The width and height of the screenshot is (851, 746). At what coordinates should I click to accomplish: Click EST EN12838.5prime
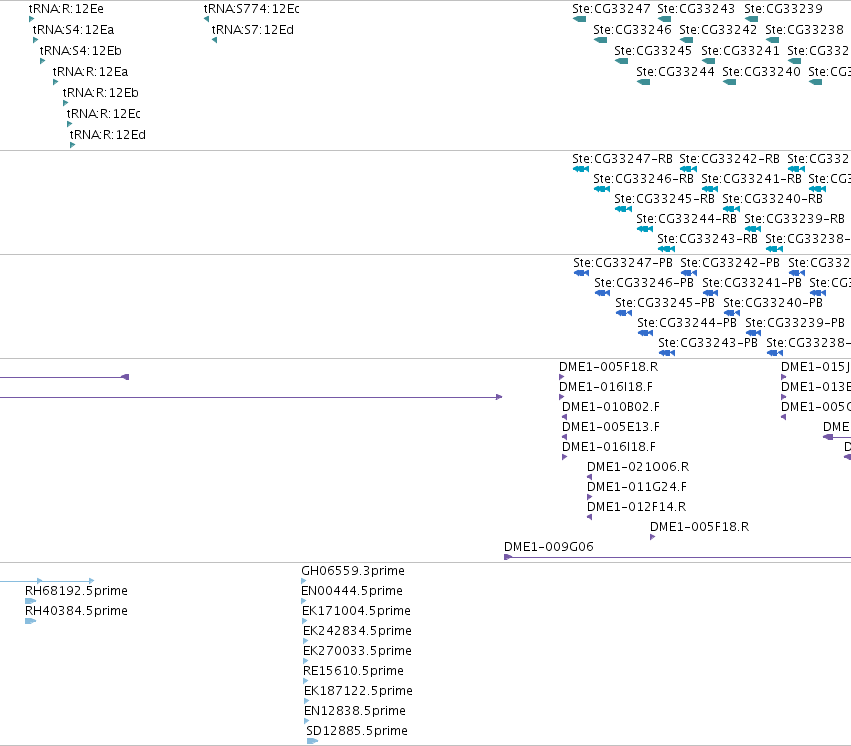click(x=355, y=711)
